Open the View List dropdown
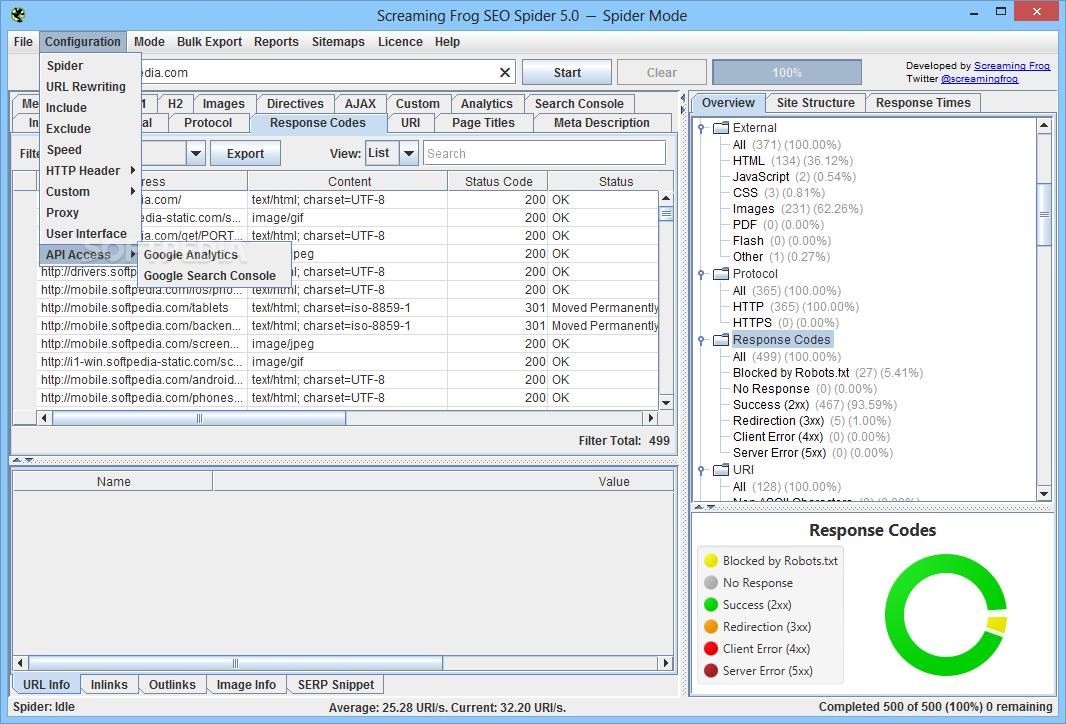 pyautogui.click(x=409, y=154)
